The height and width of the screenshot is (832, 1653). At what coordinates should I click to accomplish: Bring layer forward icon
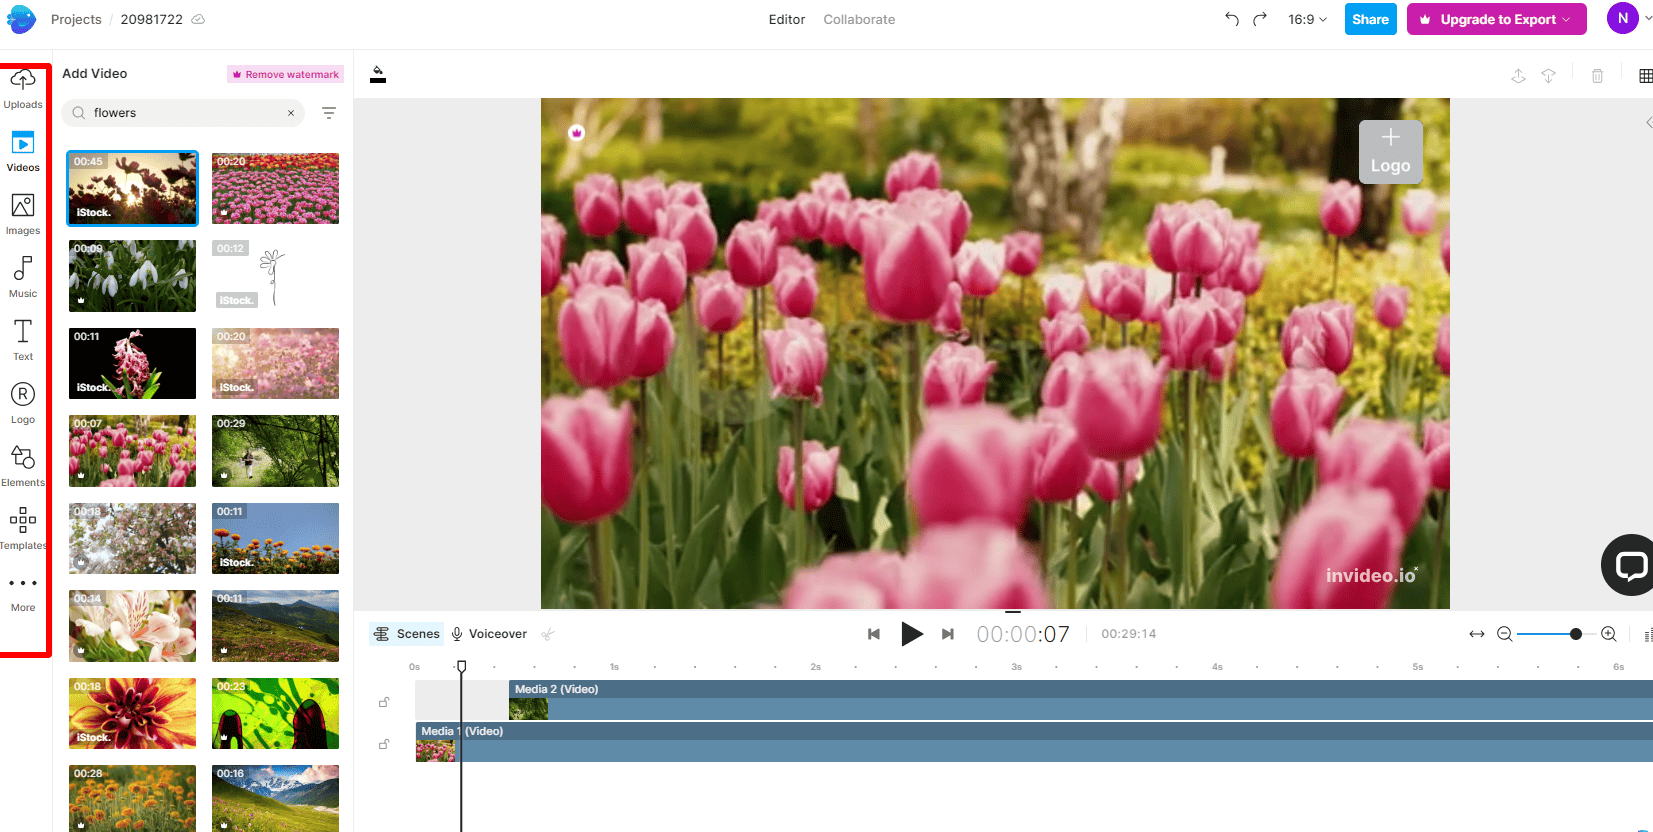[x=1518, y=76]
